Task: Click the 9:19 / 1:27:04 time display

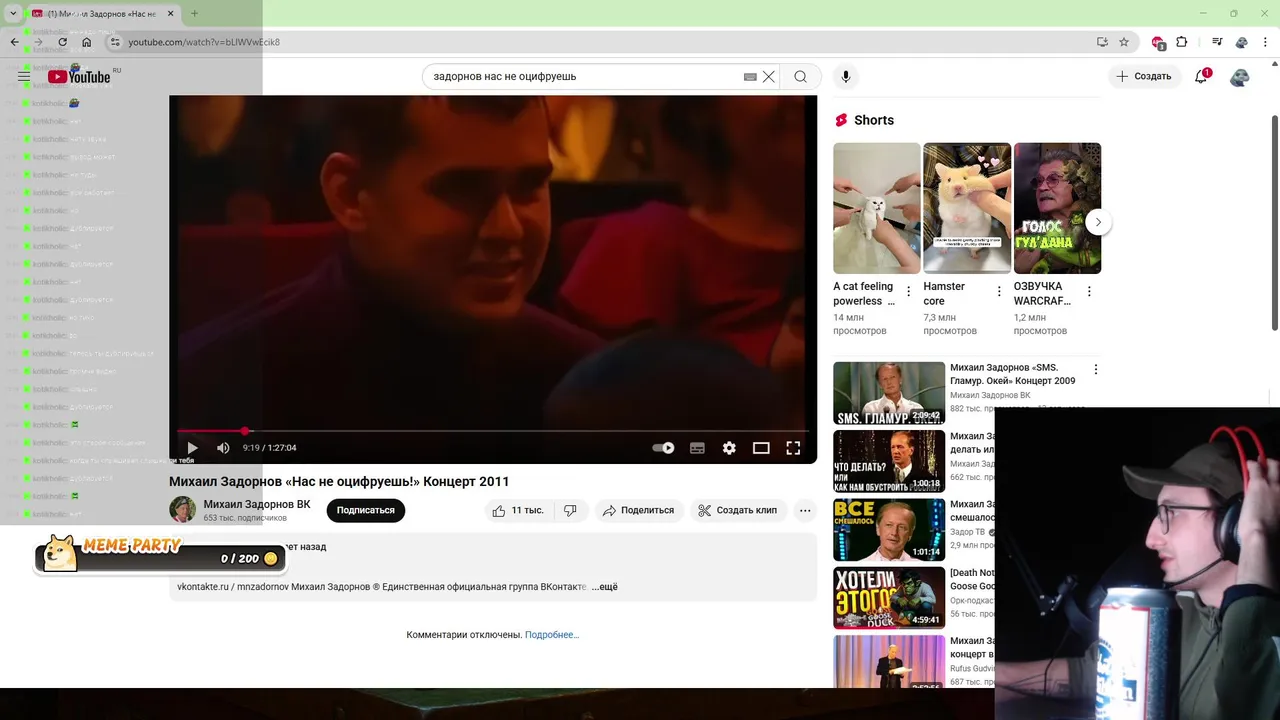Action: pos(269,448)
